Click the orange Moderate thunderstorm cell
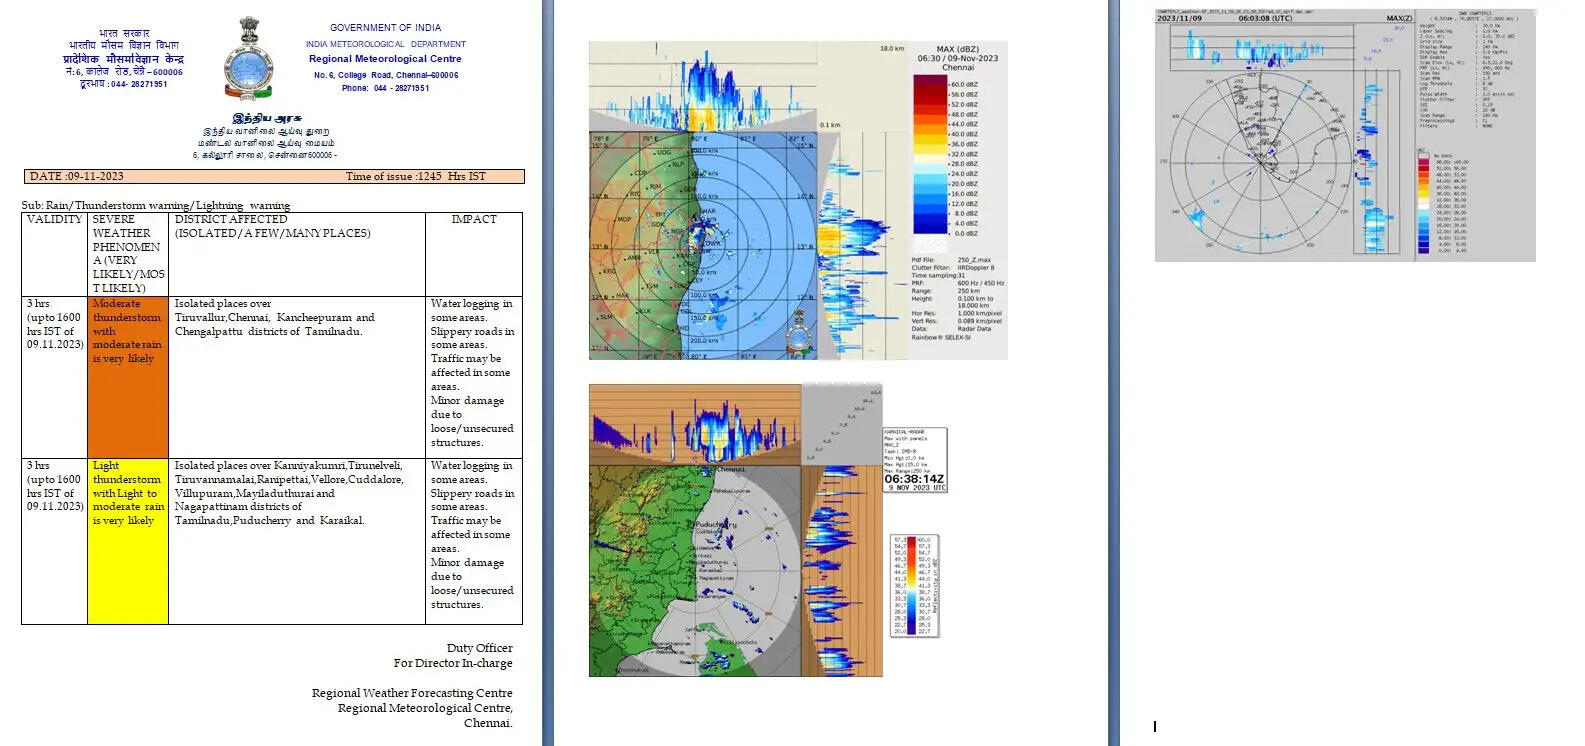Viewport: 1585px width, 746px height. (127, 376)
